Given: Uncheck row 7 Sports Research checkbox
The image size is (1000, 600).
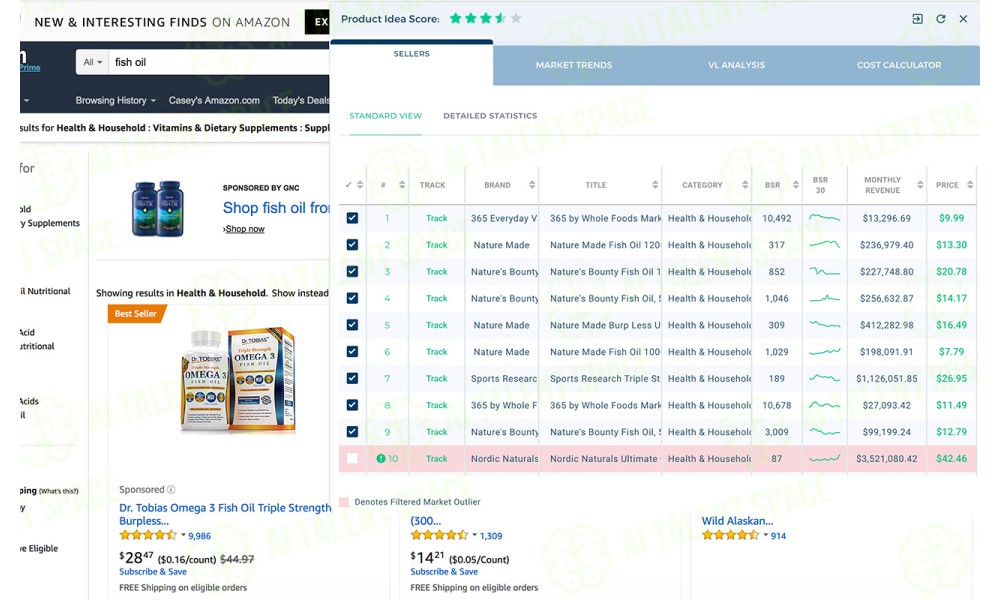Looking at the screenshot, I should point(352,379).
